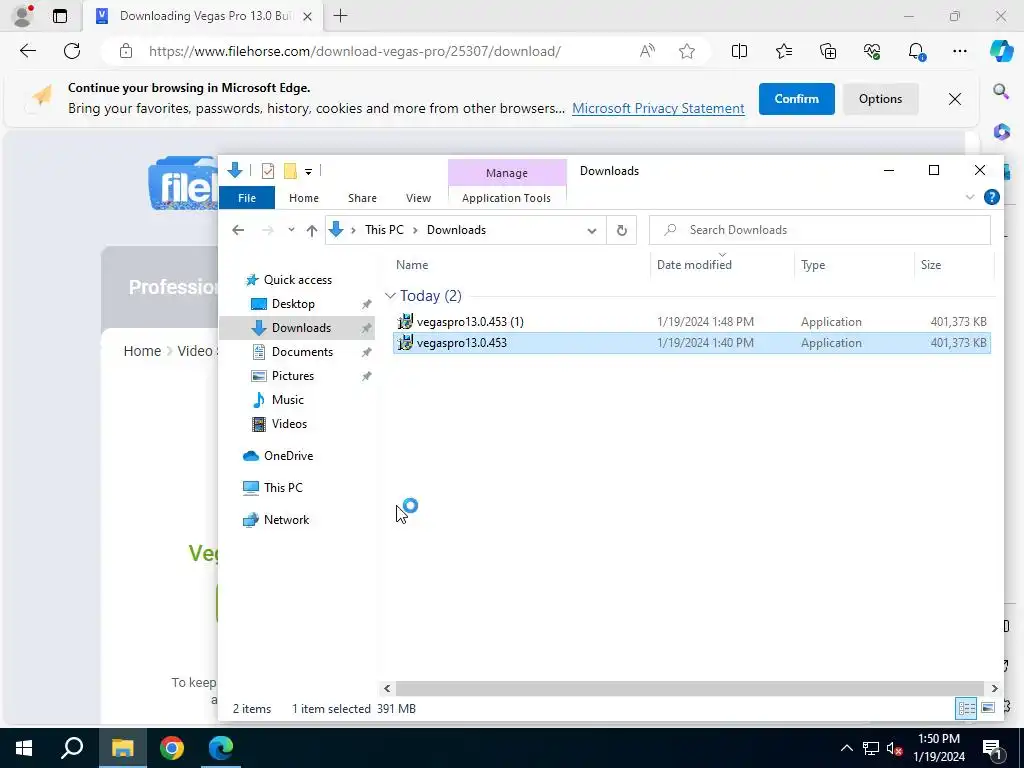Viewport: 1024px width, 768px height.
Task: Open recent locations dropdown in Explorer
Action: [x=291, y=230]
